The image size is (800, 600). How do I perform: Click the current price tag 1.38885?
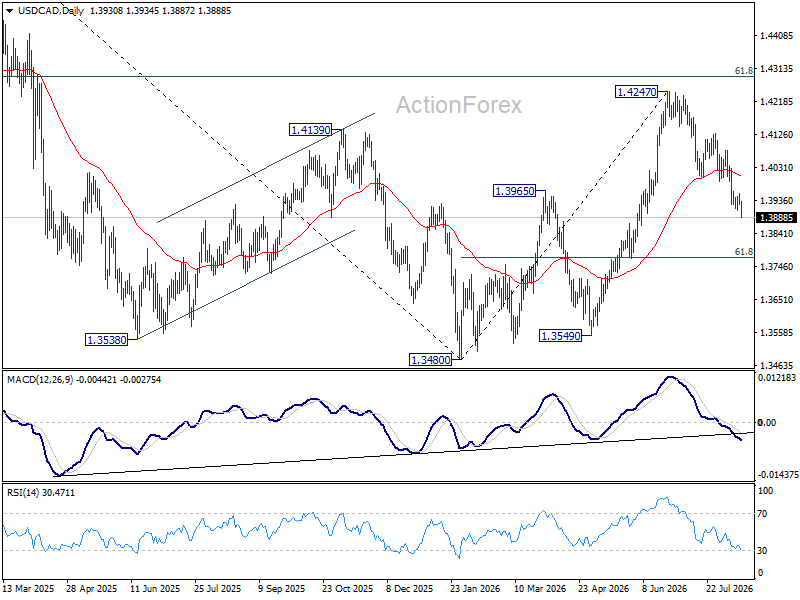coord(777,218)
